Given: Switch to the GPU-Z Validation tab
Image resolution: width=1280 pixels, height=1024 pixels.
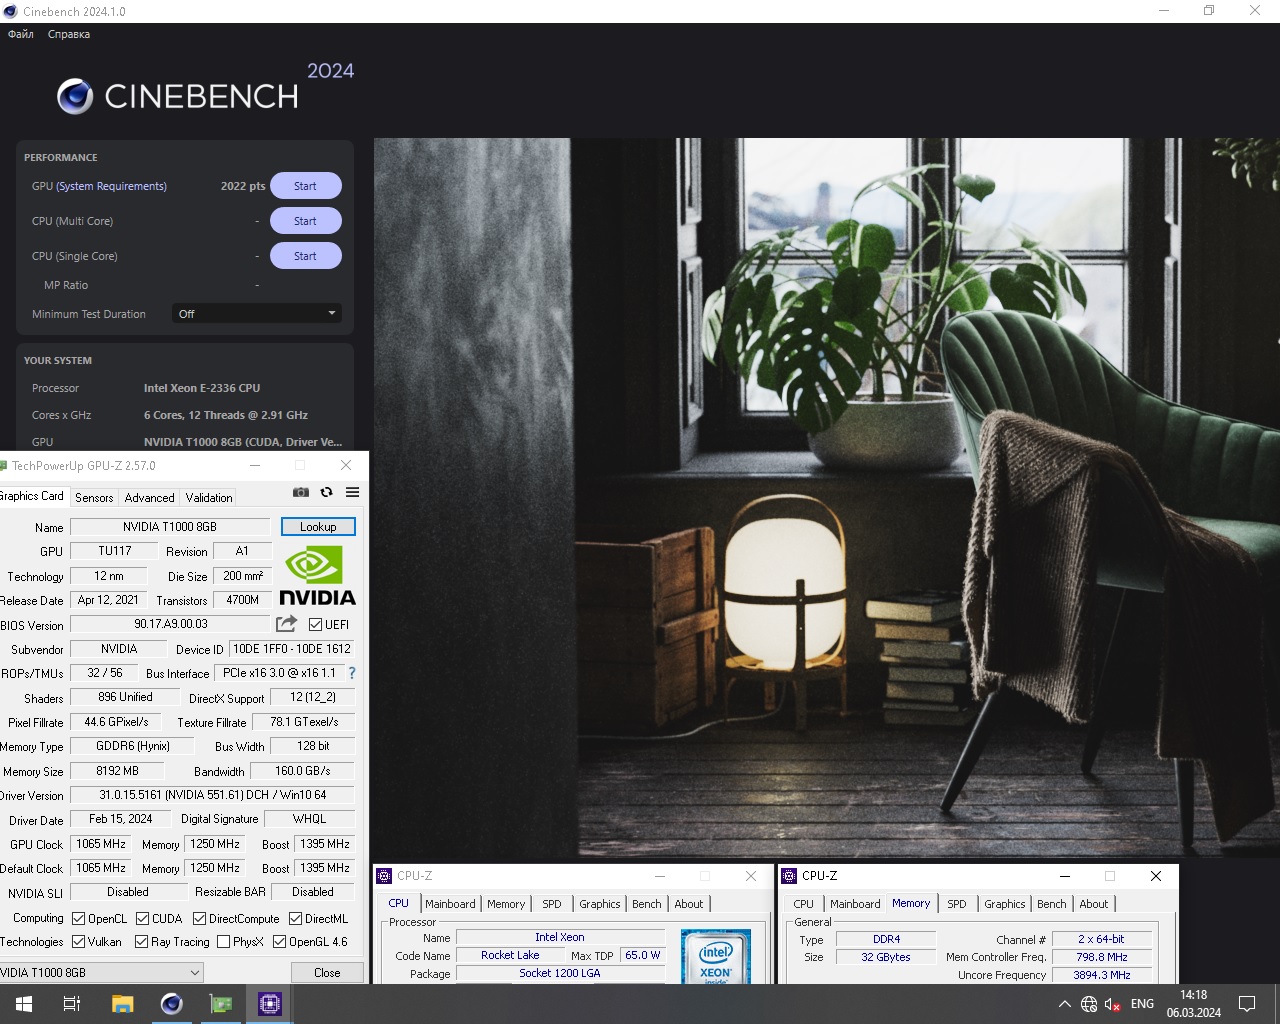Looking at the screenshot, I should (x=209, y=497).
